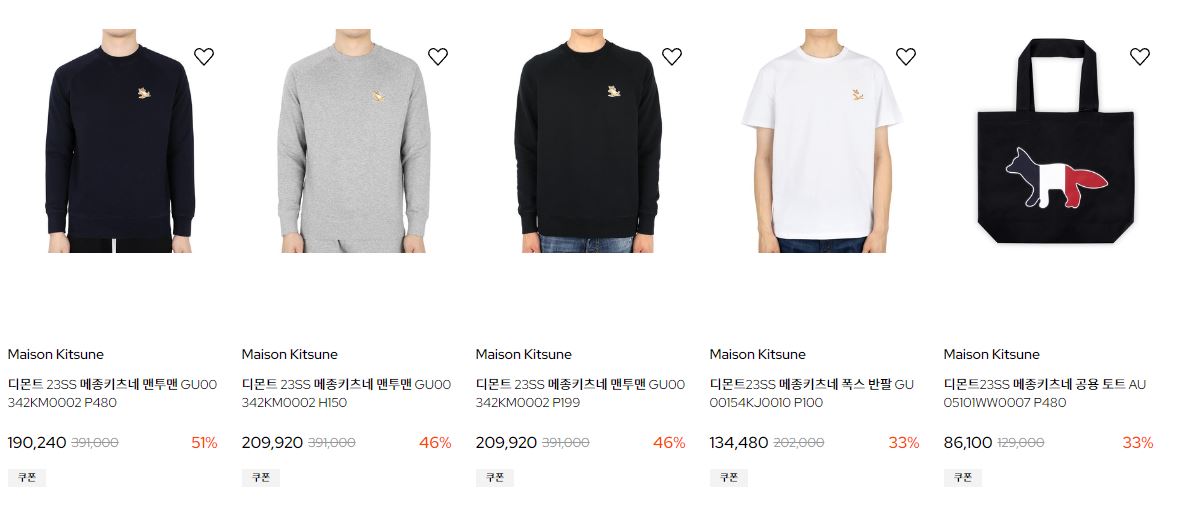The image size is (1180, 518).
Task: Click Maison Kitsune brand above navy sweatshirt
Action: [x=56, y=354]
